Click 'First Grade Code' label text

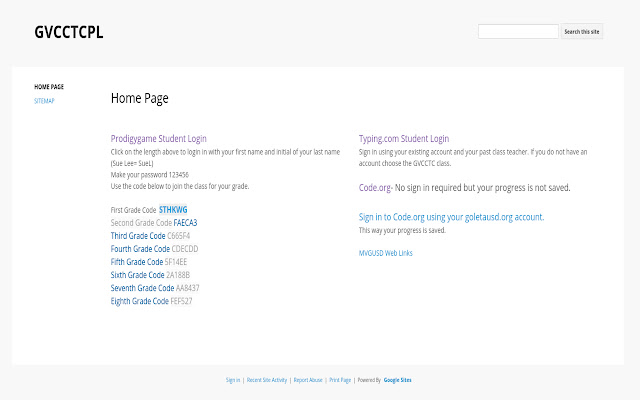133,210
